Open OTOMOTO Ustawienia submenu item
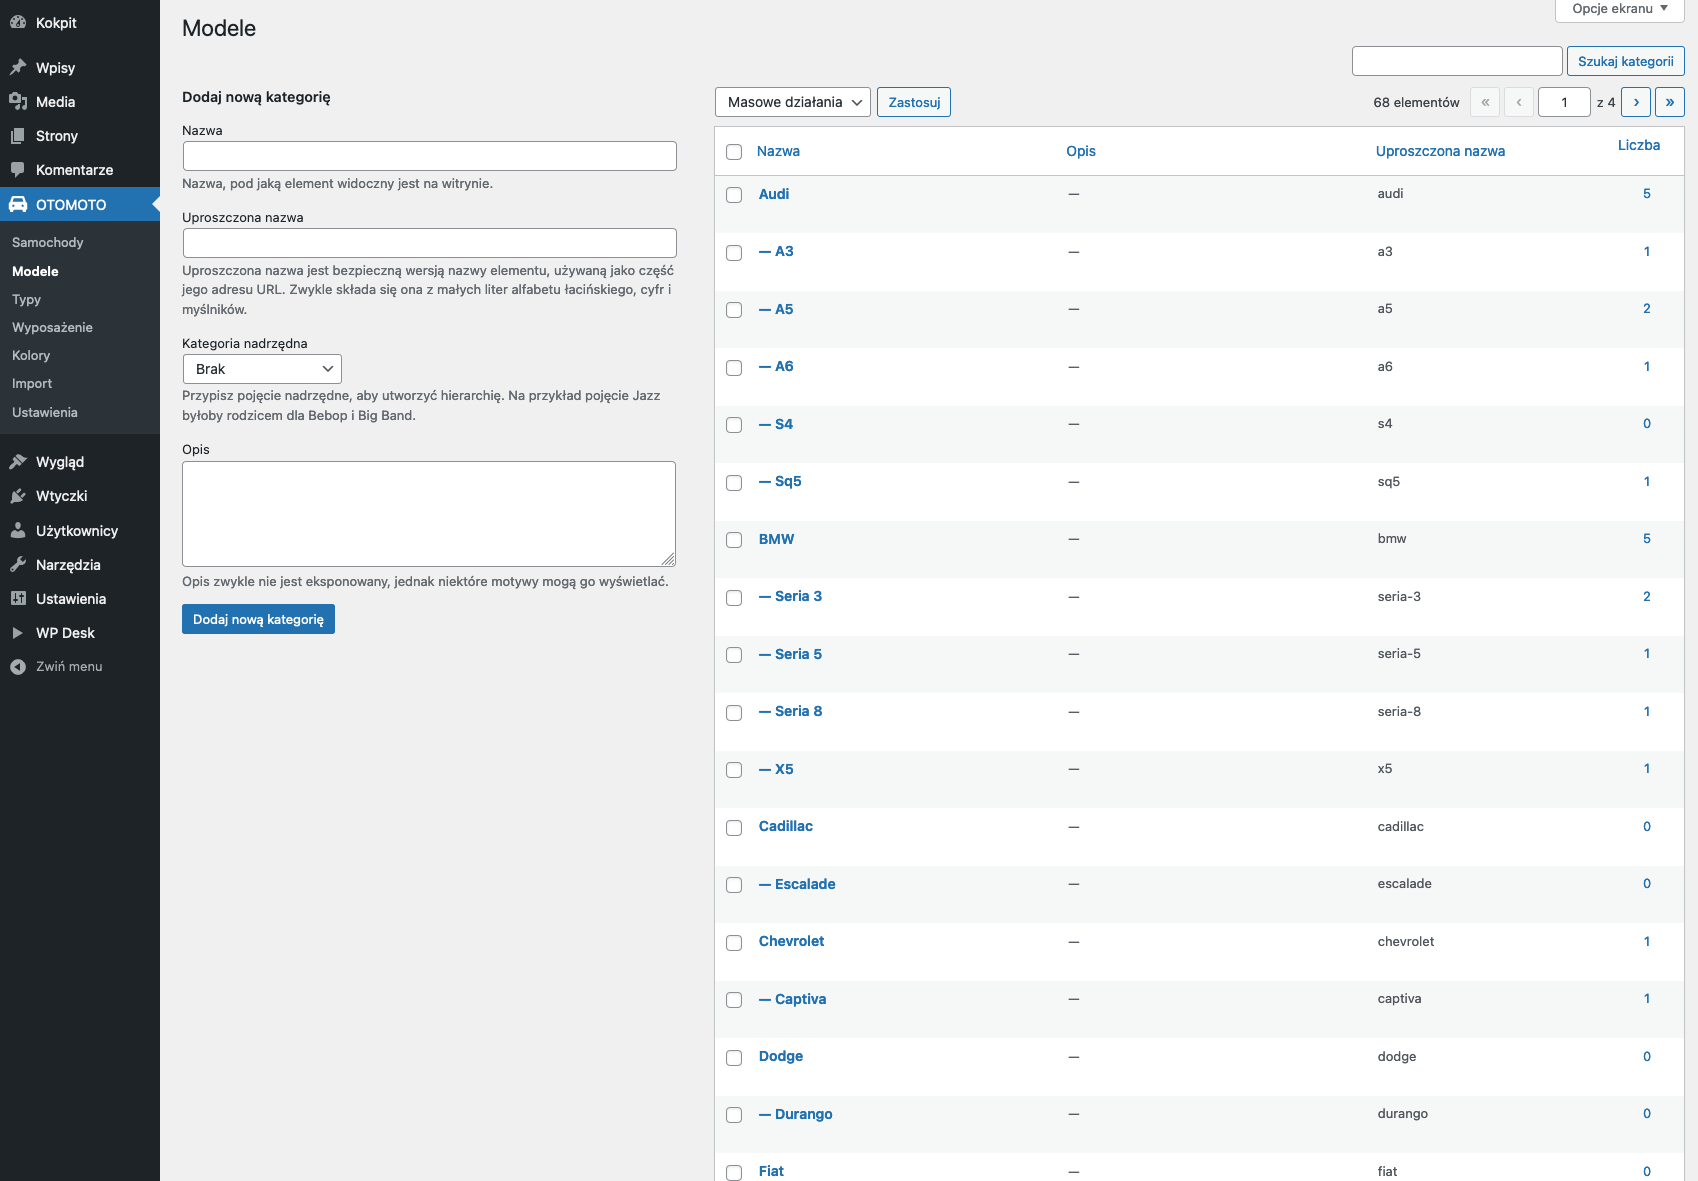Image resolution: width=1698 pixels, height=1181 pixels. tap(45, 413)
